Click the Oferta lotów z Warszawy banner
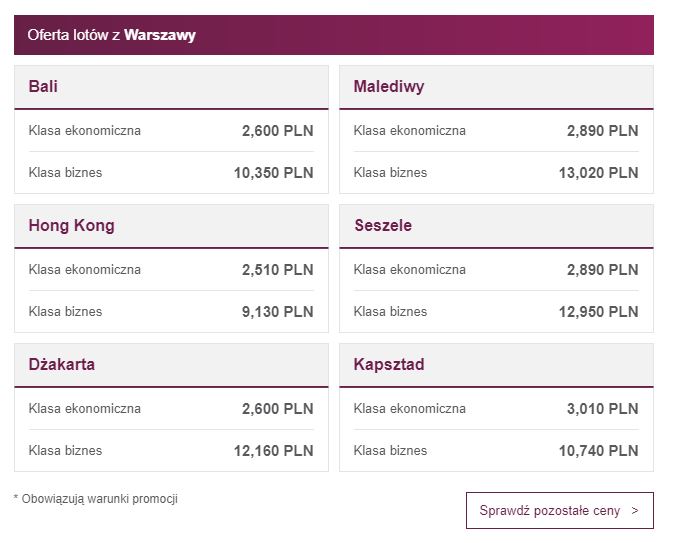The image size is (696, 543). 334,35
